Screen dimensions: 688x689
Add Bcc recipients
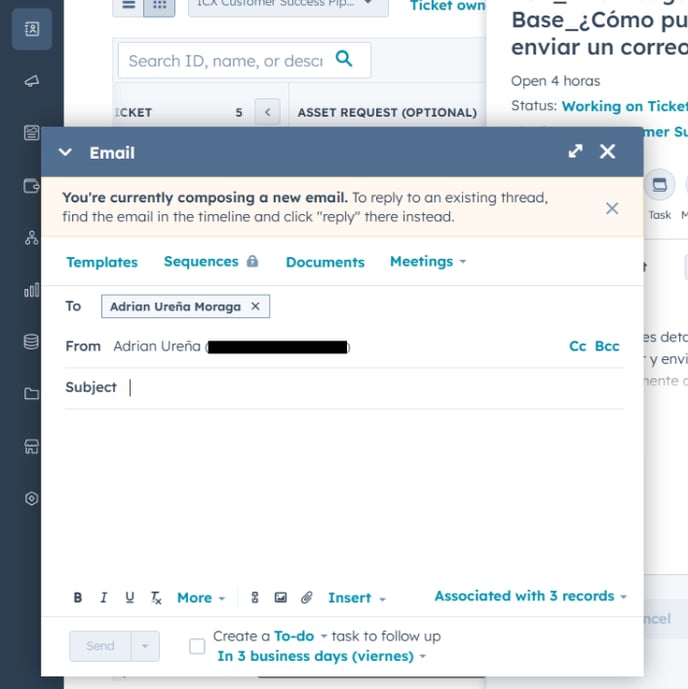click(x=607, y=346)
